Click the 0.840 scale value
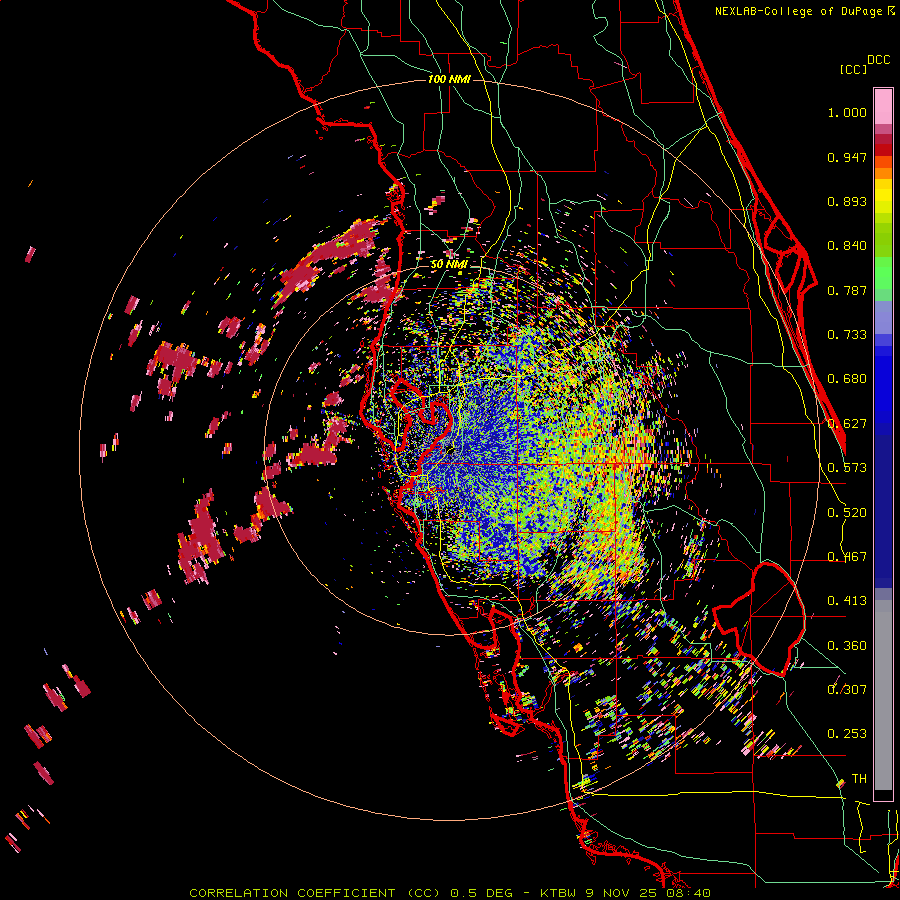Image resolution: width=900 pixels, height=900 pixels. click(x=847, y=246)
